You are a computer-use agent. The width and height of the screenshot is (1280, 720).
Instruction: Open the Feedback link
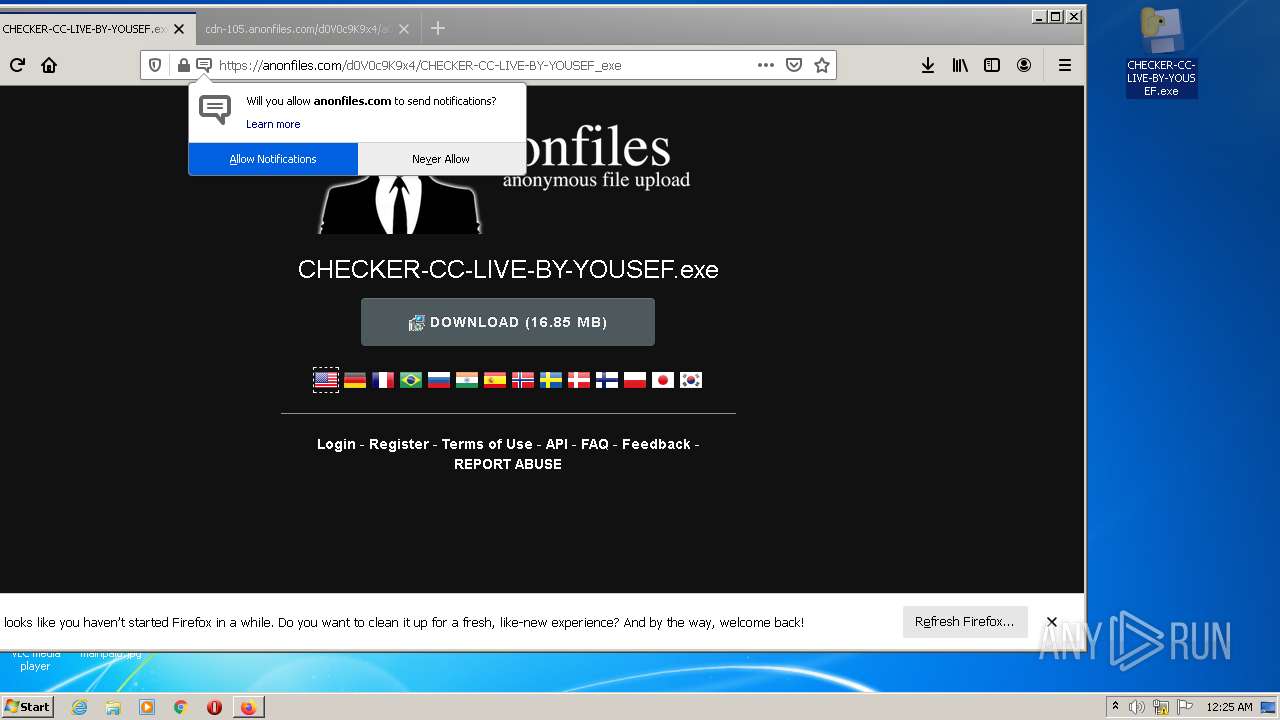pos(656,444)
